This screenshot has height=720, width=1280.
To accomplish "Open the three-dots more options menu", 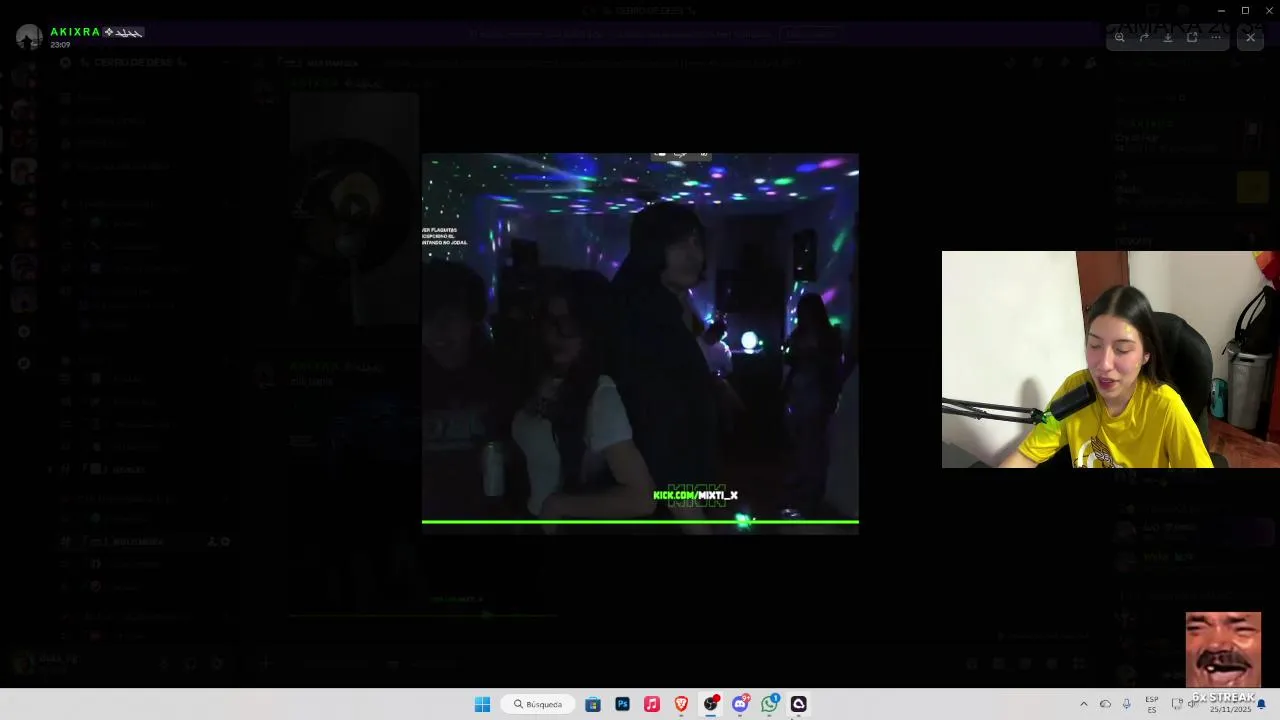I will (1216, 37).
